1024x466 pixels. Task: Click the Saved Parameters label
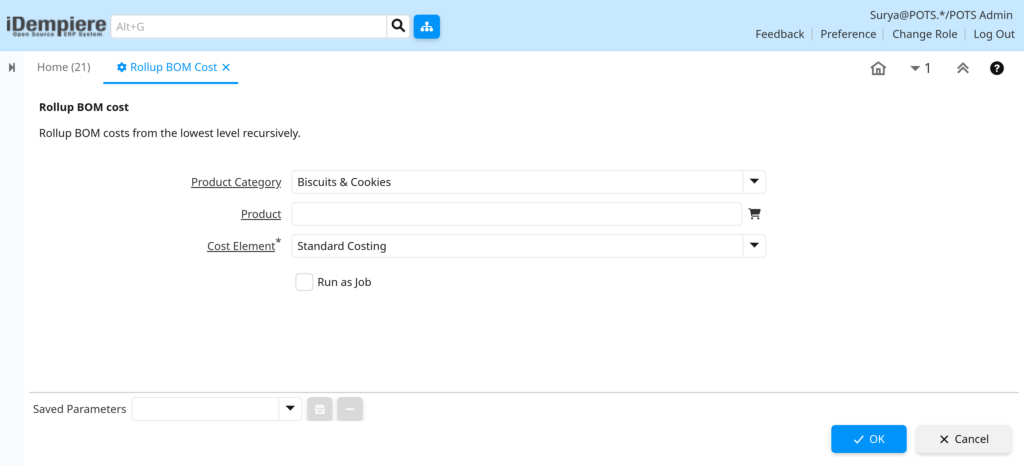pyautogui.click(x=80, y=409)
